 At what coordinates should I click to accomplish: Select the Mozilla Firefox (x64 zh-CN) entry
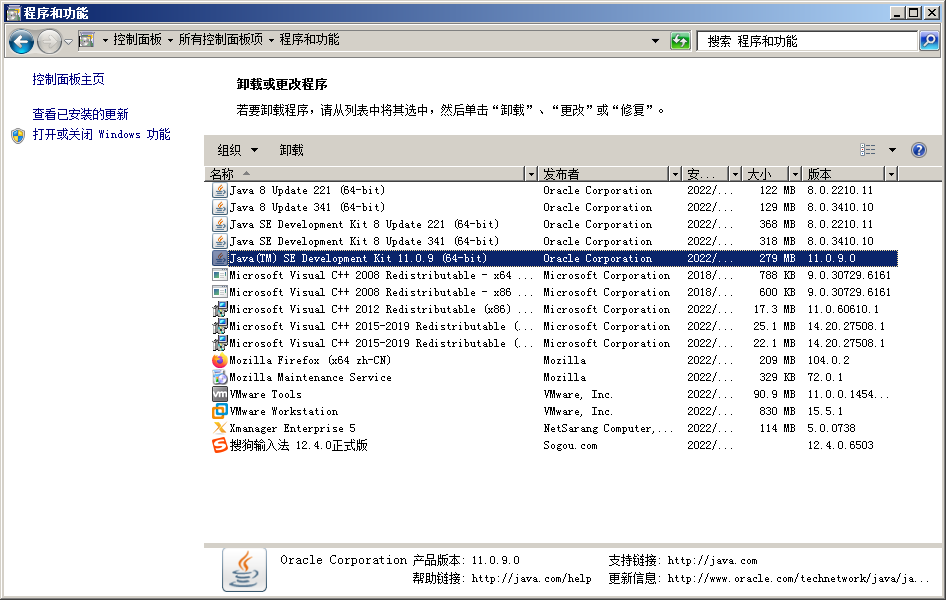(x=554, y=360)
